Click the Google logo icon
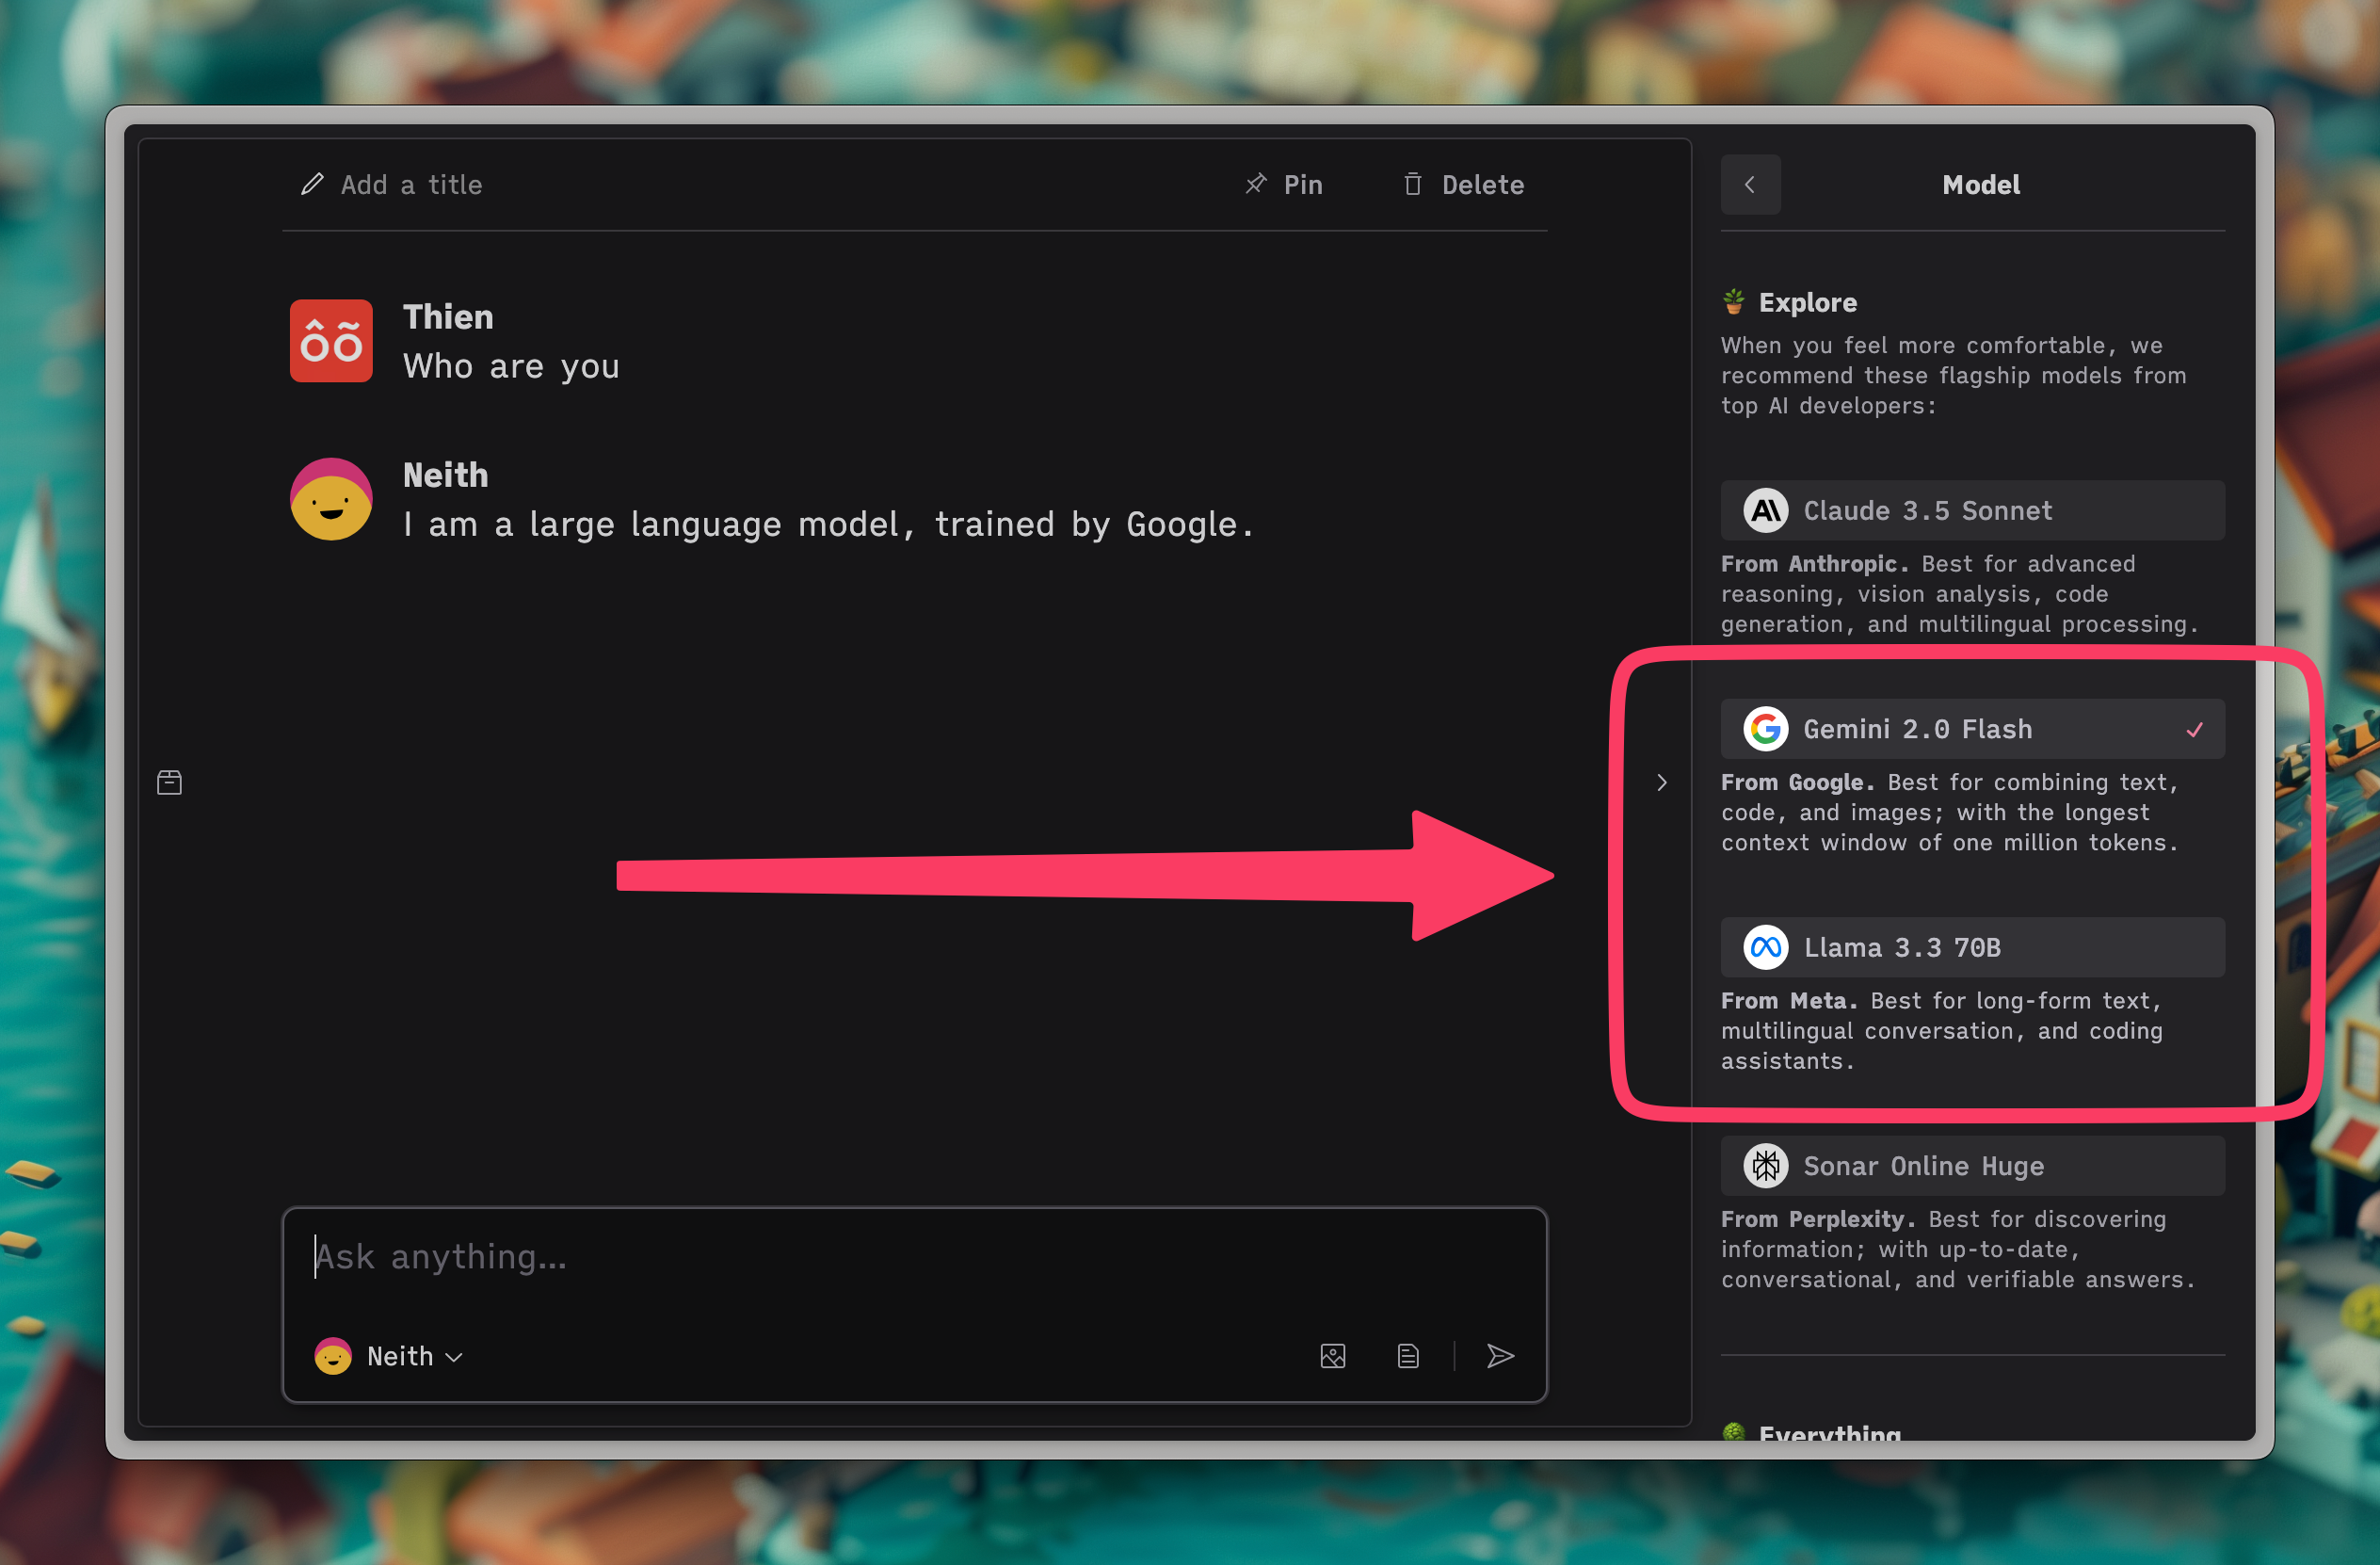 point(1766,729)
